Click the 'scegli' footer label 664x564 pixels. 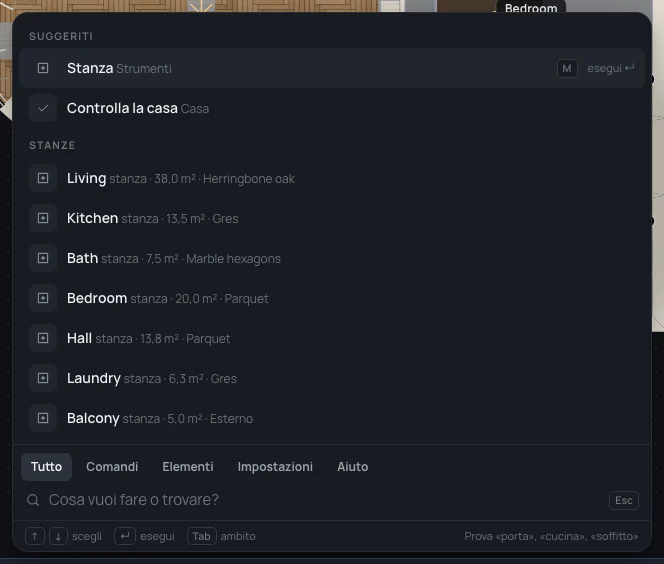[87, 536]
